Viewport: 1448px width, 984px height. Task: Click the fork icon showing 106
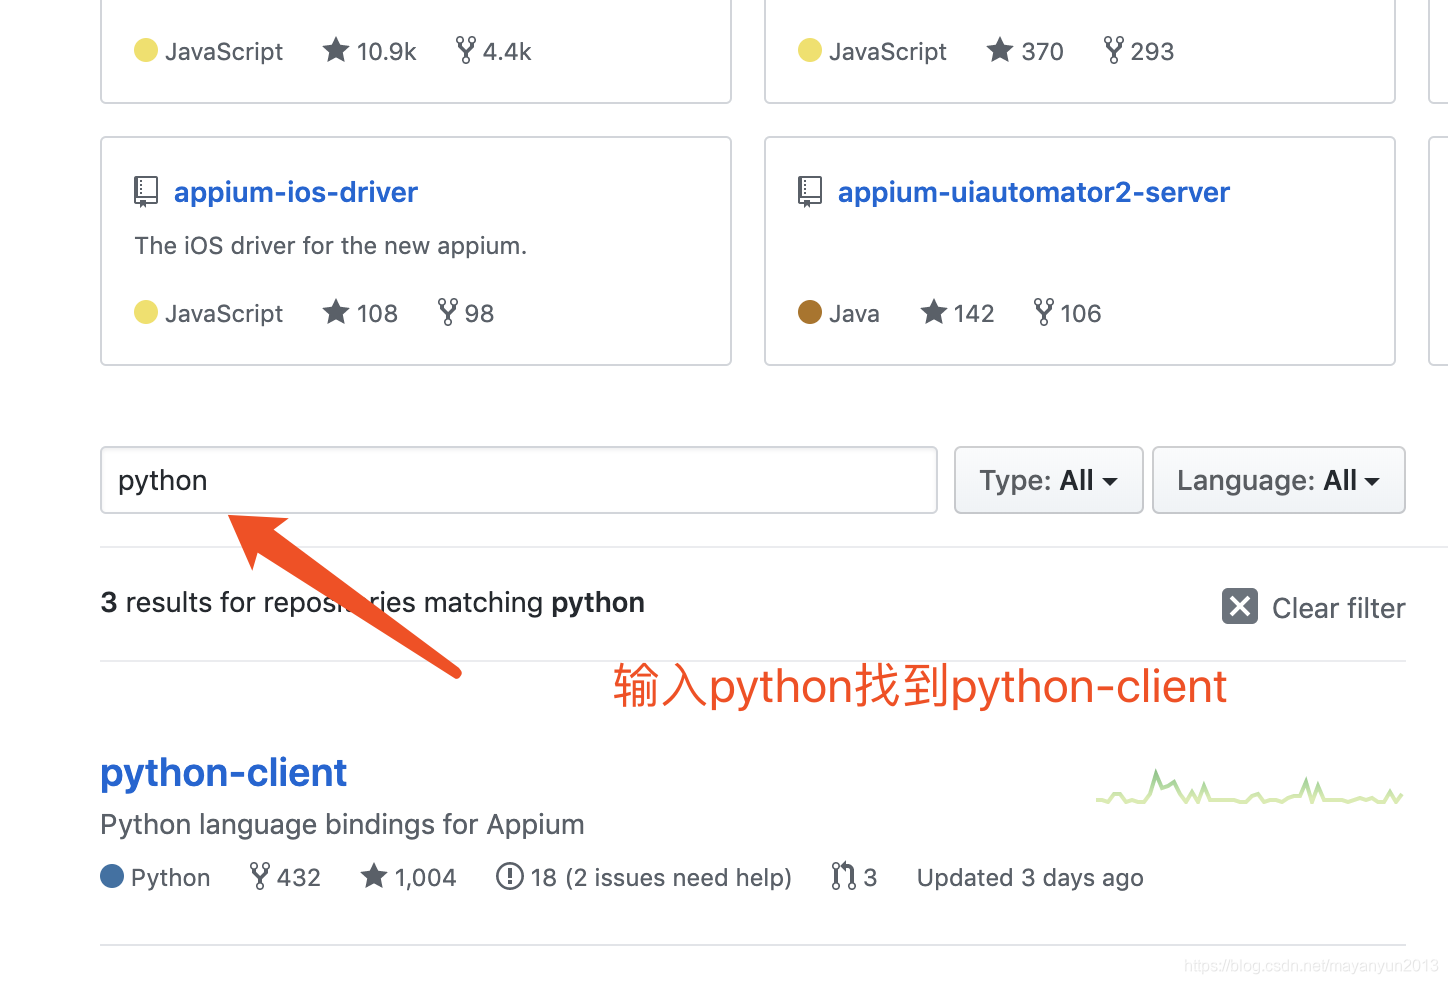coord(1043,312)
